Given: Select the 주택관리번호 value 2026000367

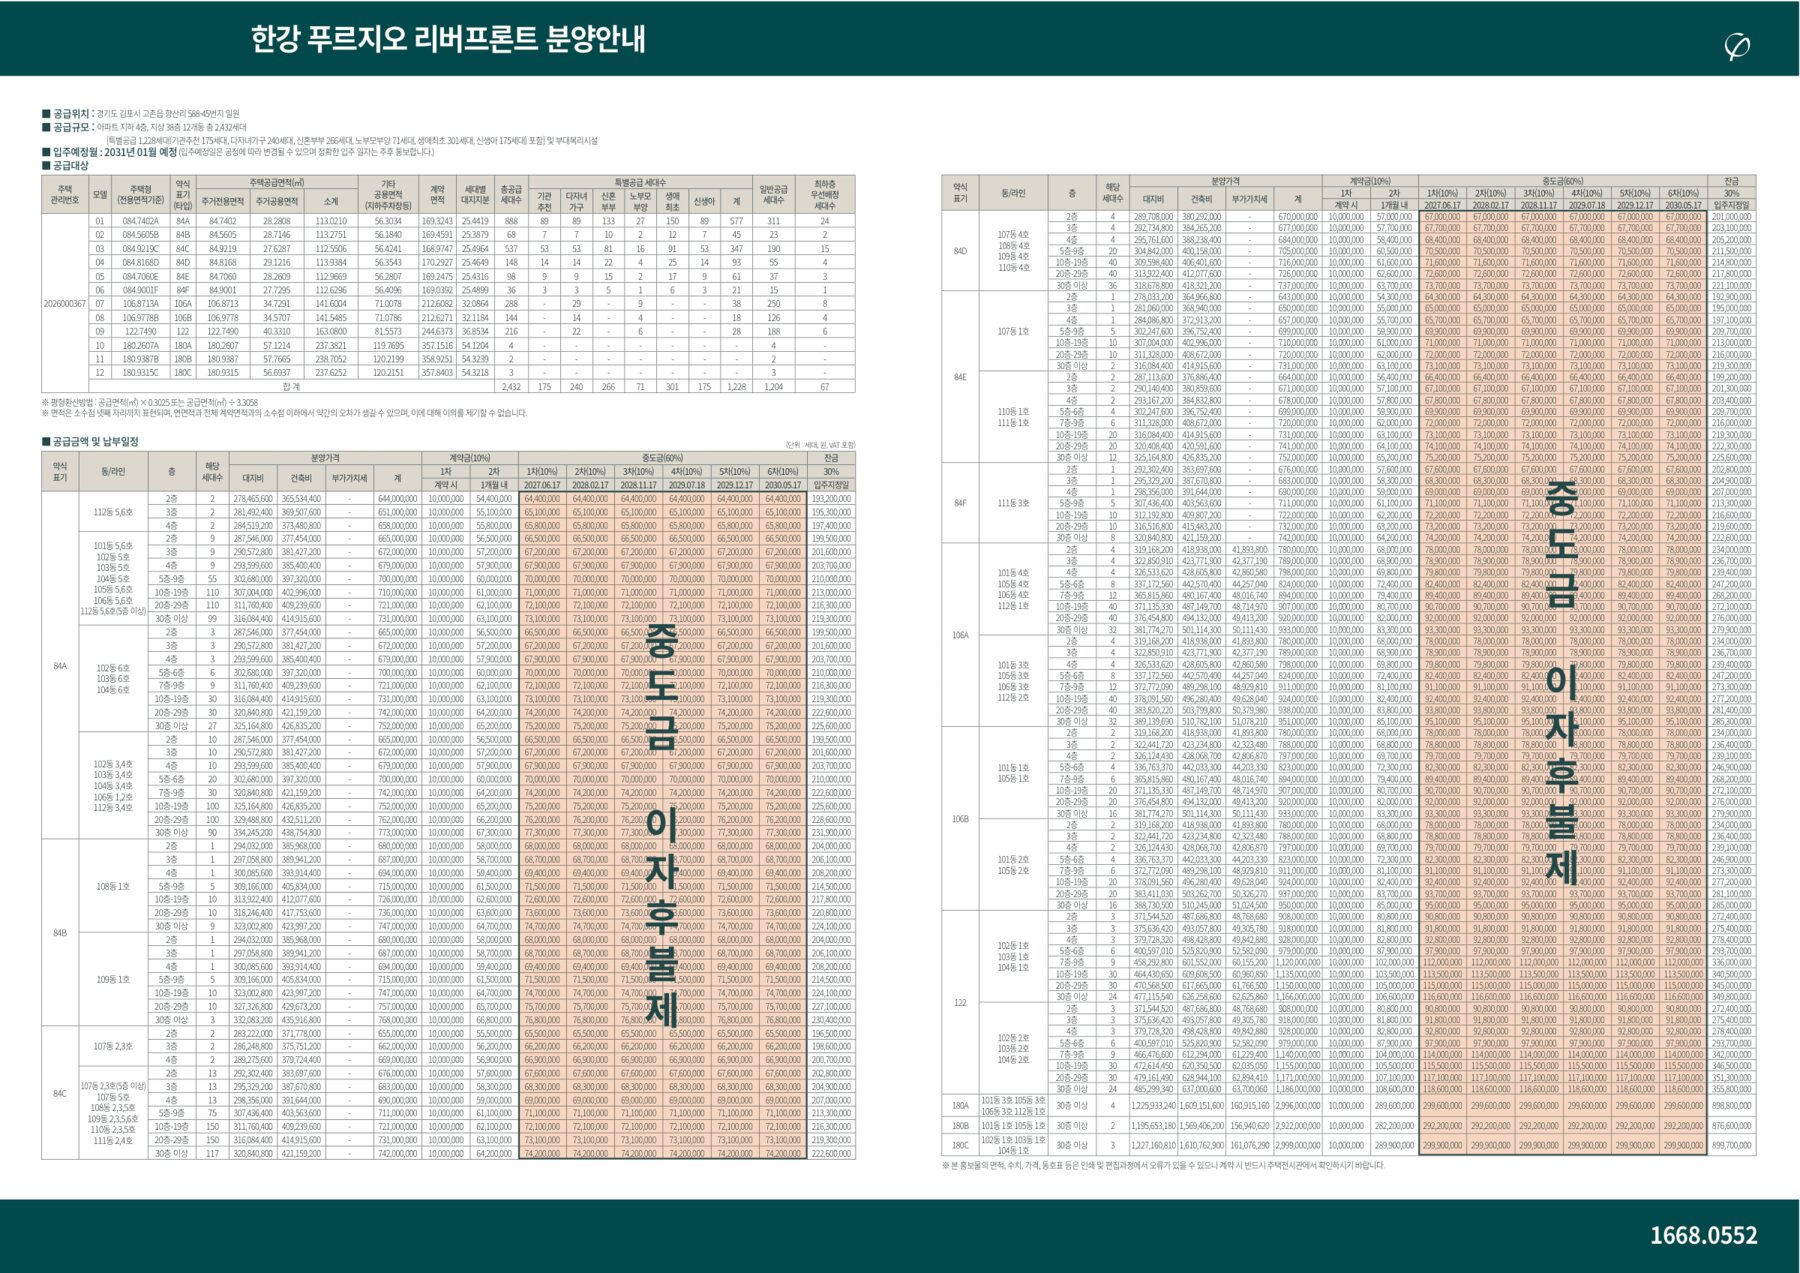Looking at the screenshot, I should click(65, 303).
